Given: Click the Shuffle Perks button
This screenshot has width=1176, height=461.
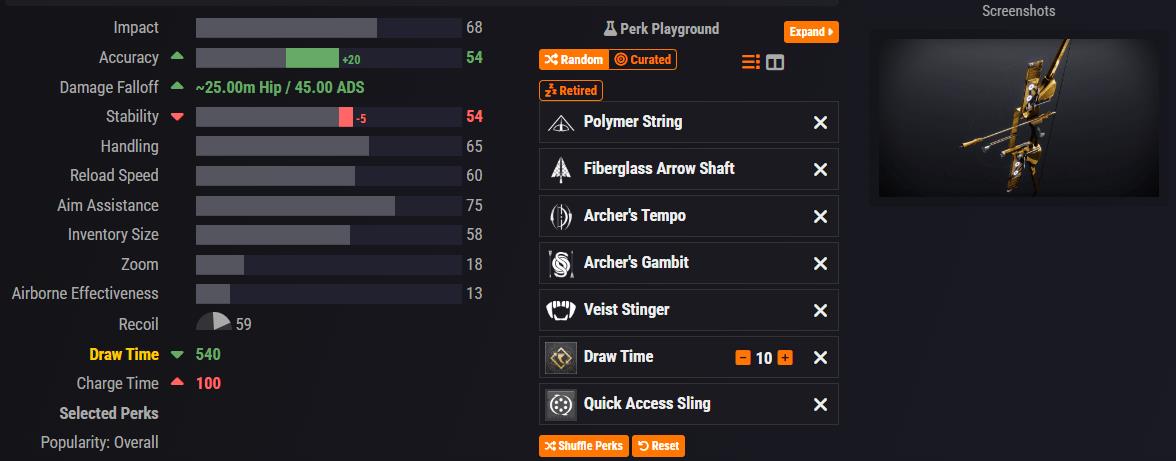Looking at the screenshot, I should (x=584, y=446).
